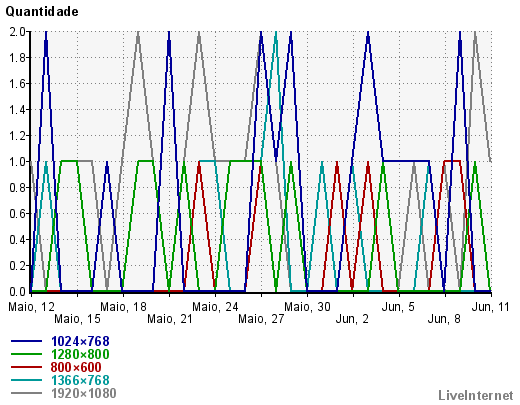Image resolution: width=520 pixels, height=405 pixels.
Task: Click the Jun, 8 date label
Action: 444,319
